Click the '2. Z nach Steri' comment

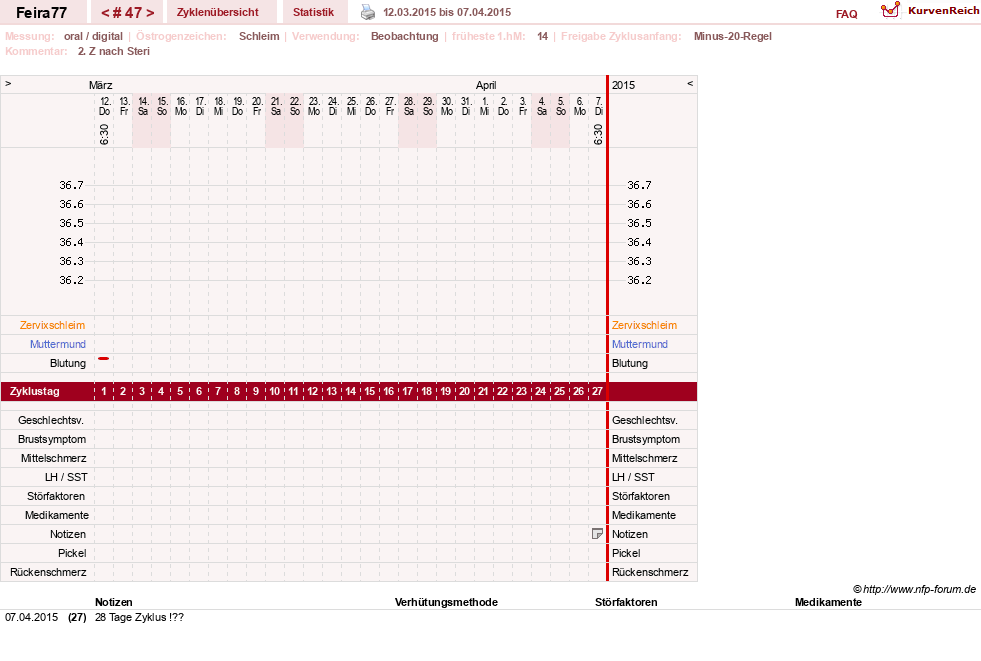114,51
